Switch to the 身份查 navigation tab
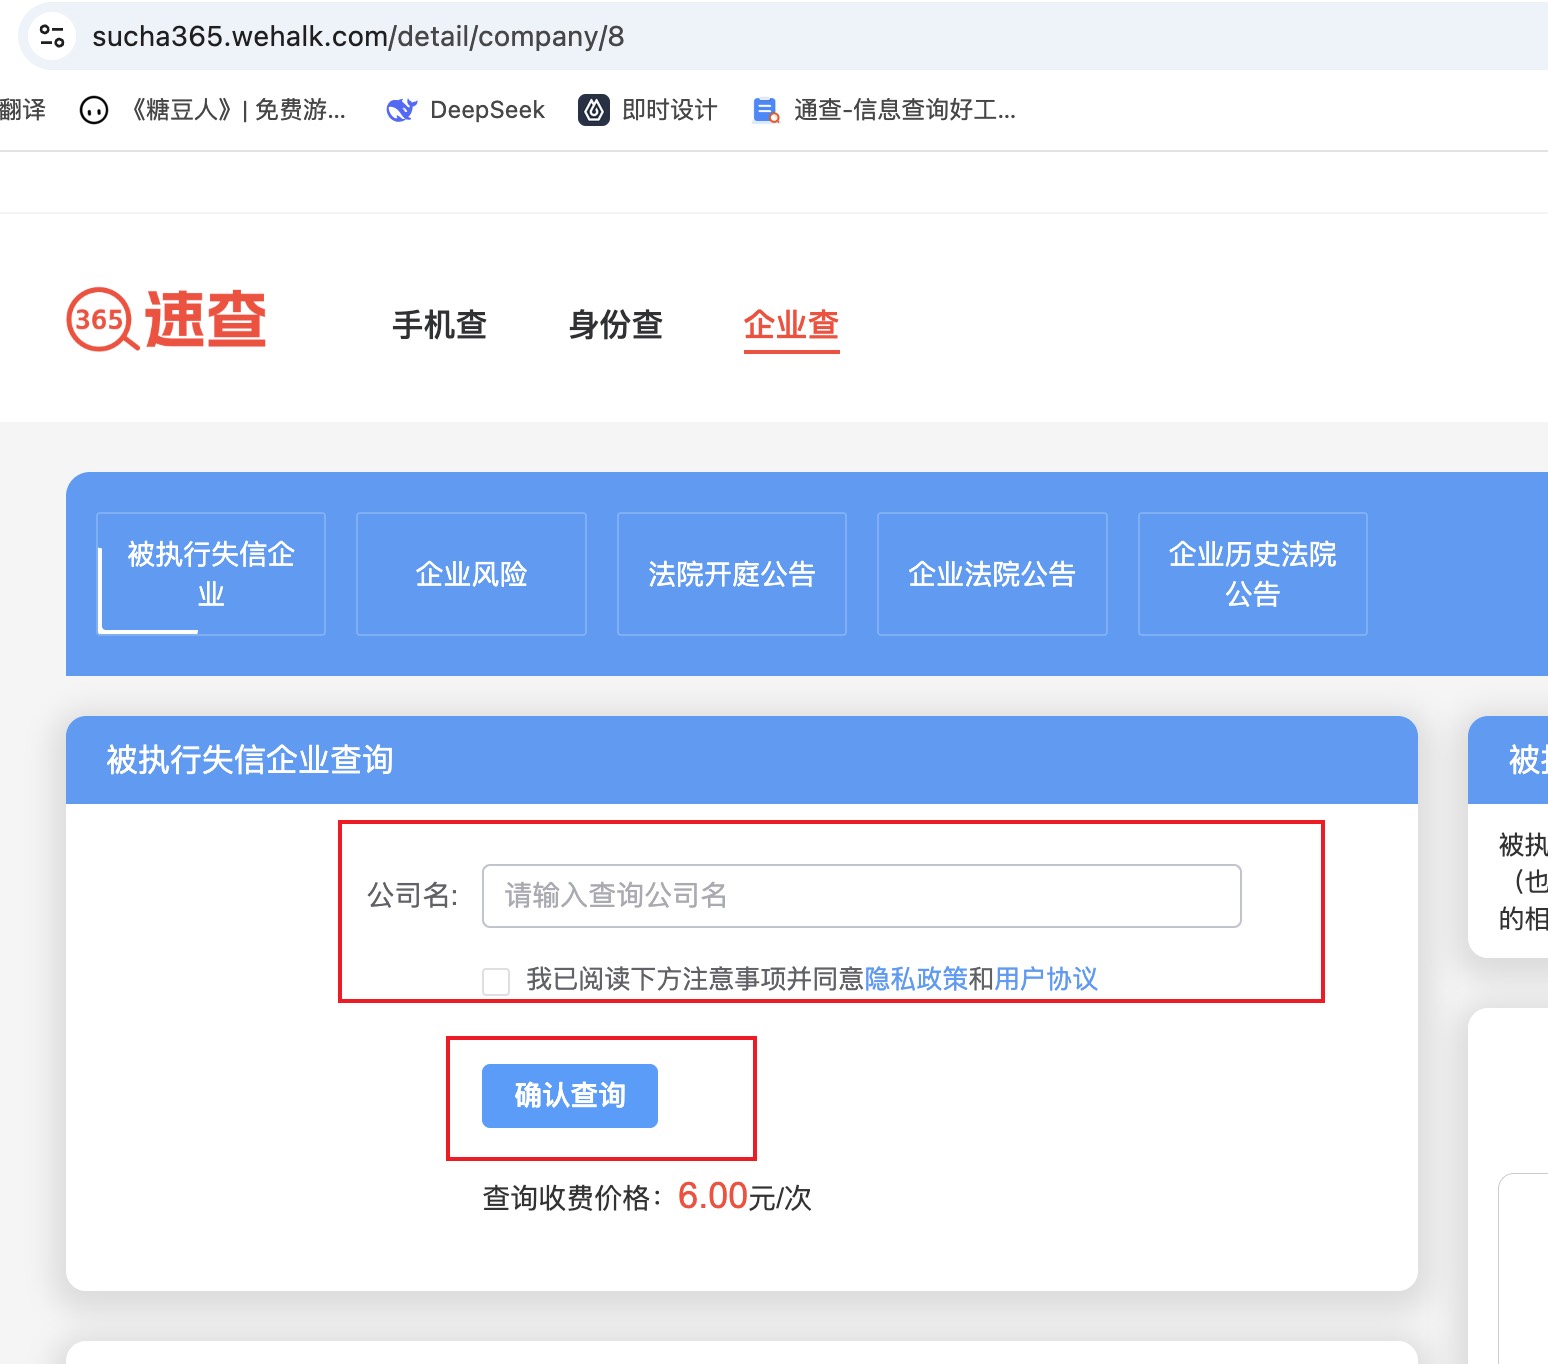The height and width of the screenshot is (1364, 1548). coord(615,325)
